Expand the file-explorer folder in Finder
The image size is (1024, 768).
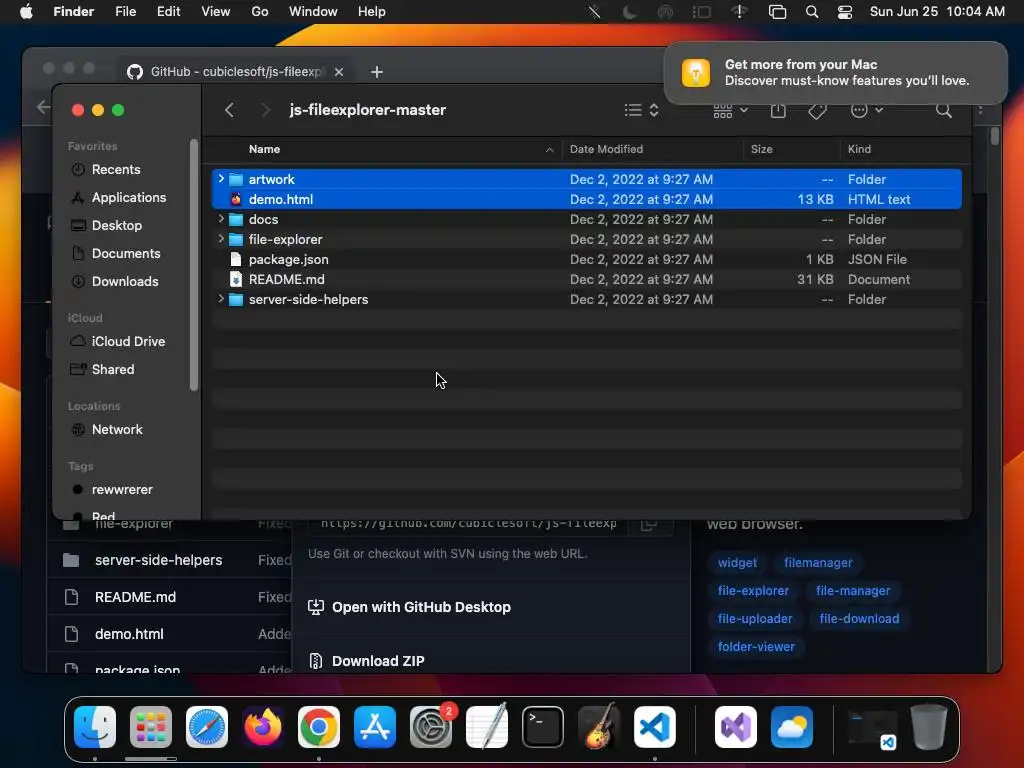(x=221, y=239)
